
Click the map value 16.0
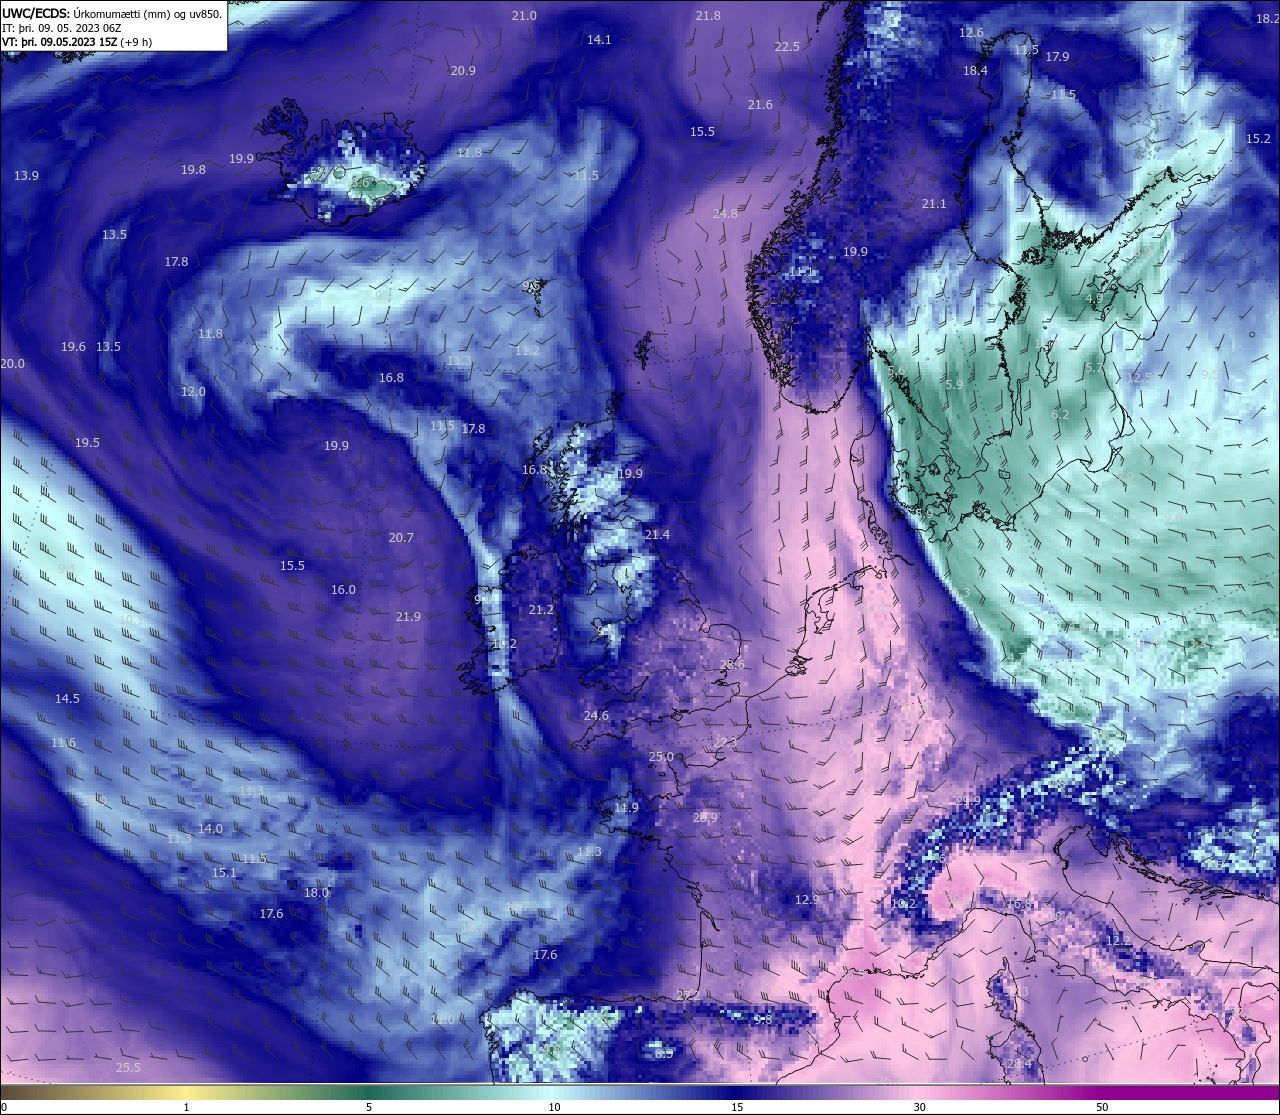pyautogui.click(x=343, y=590)
